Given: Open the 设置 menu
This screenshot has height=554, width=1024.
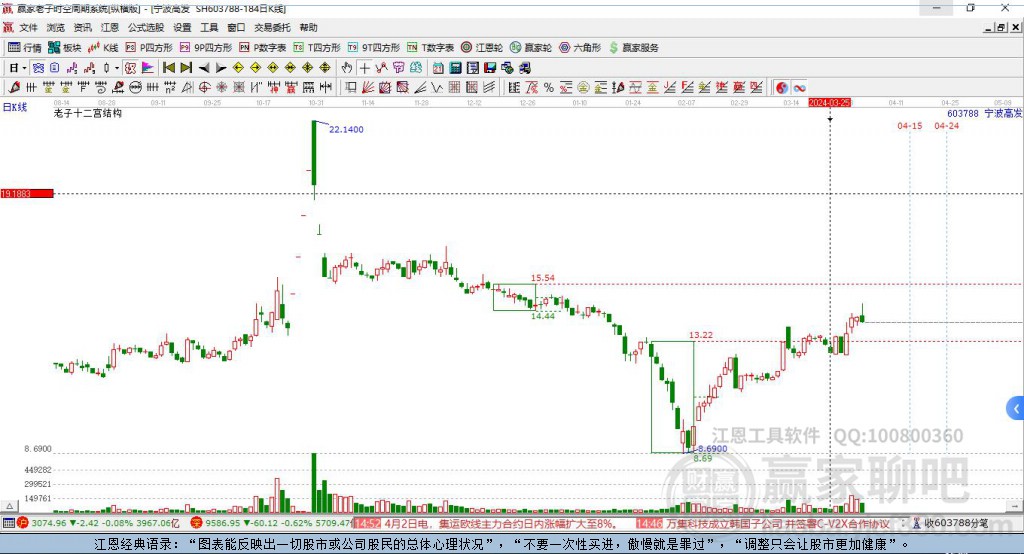Looking at the screenshot, I should click(x=182, y=27).
